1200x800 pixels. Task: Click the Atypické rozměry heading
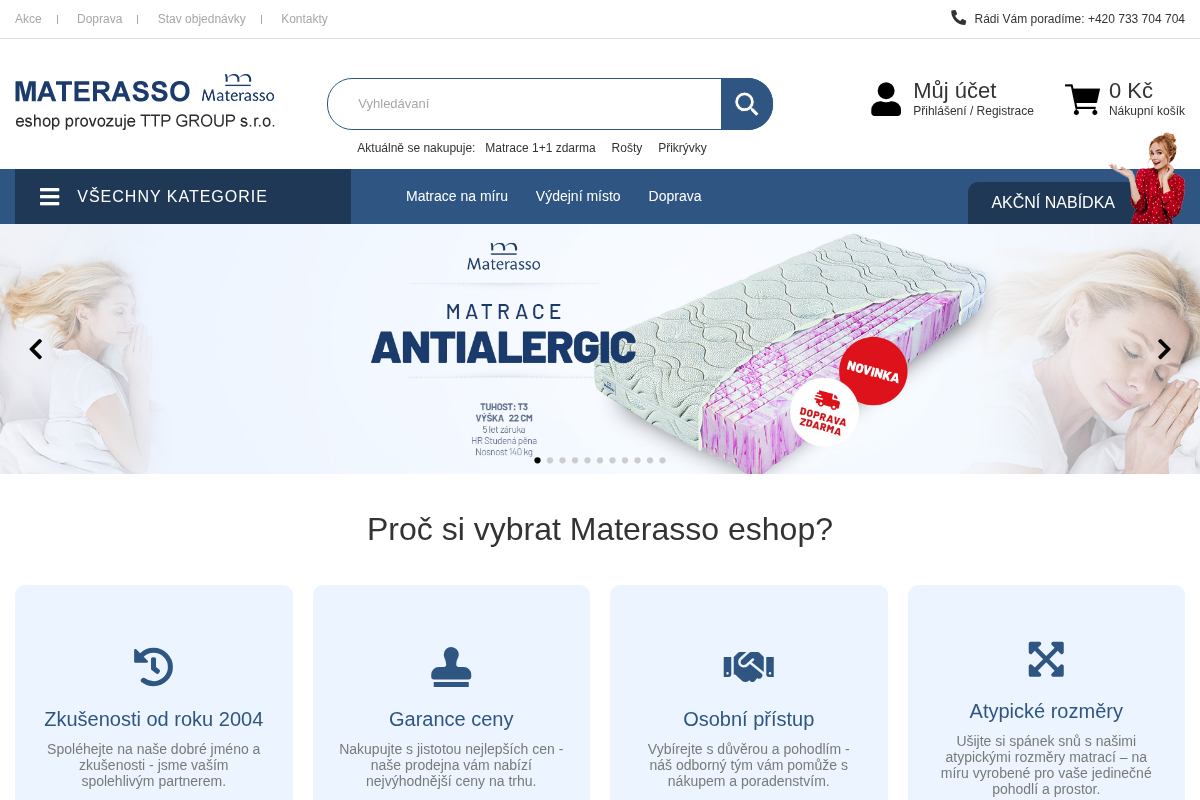click(1046, 711)
